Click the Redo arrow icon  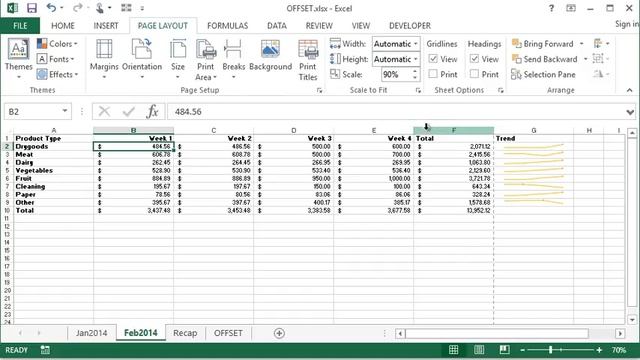point(77,8)
